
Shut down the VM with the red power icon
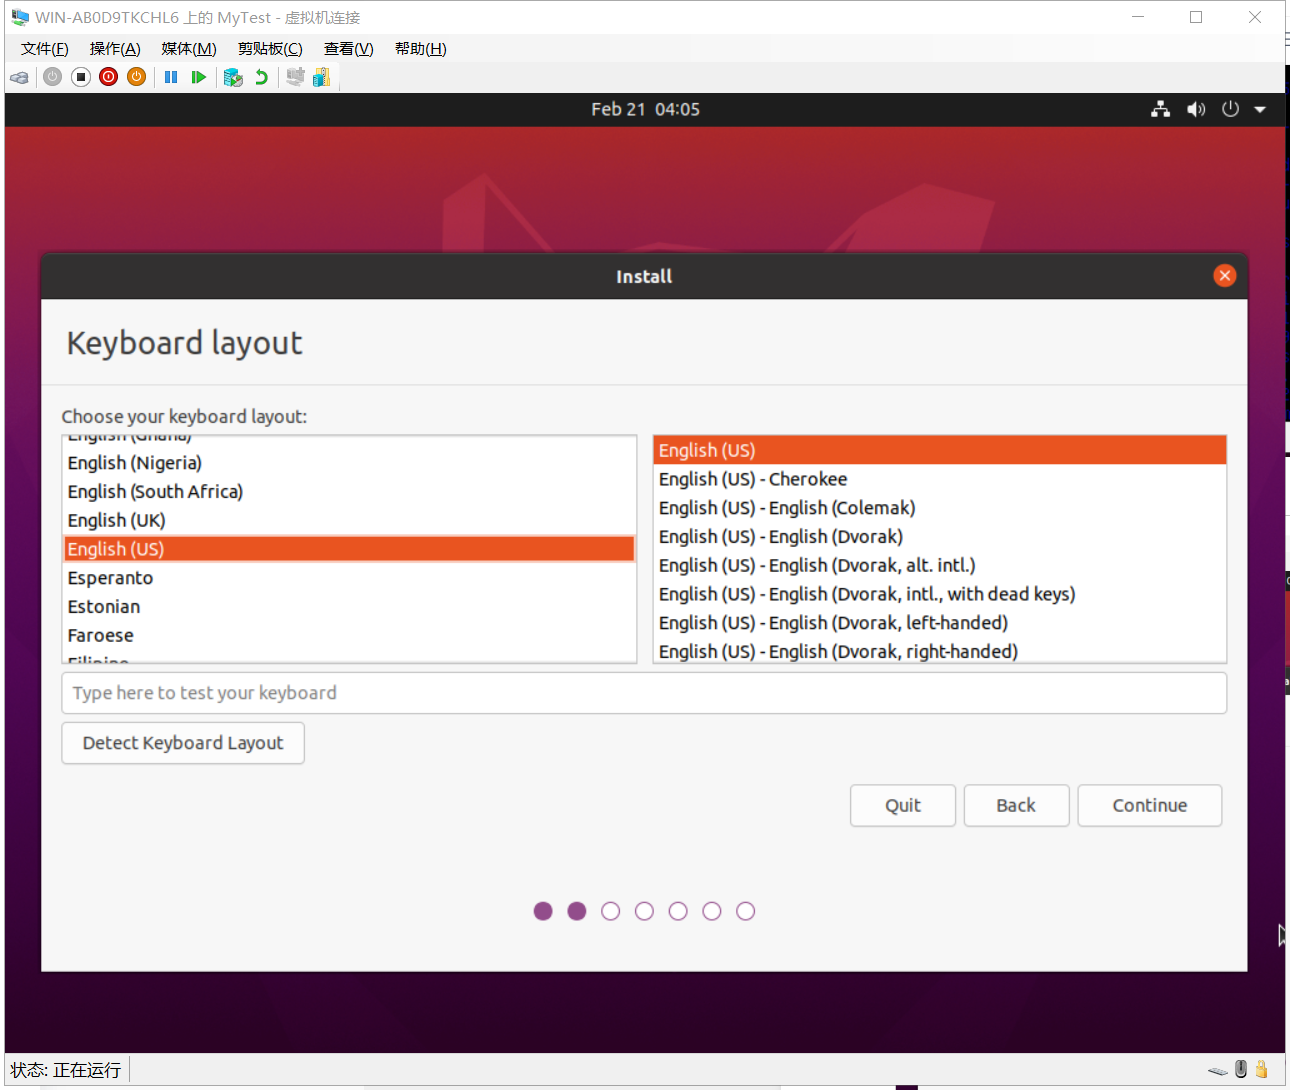point(109,77)
